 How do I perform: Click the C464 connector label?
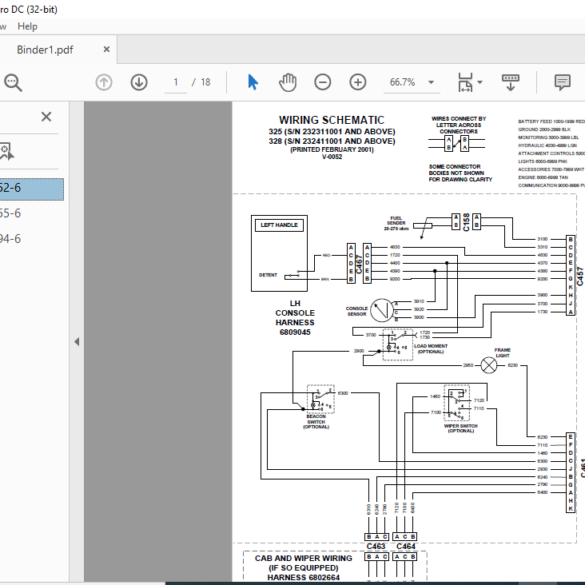[x=406, y=546]
